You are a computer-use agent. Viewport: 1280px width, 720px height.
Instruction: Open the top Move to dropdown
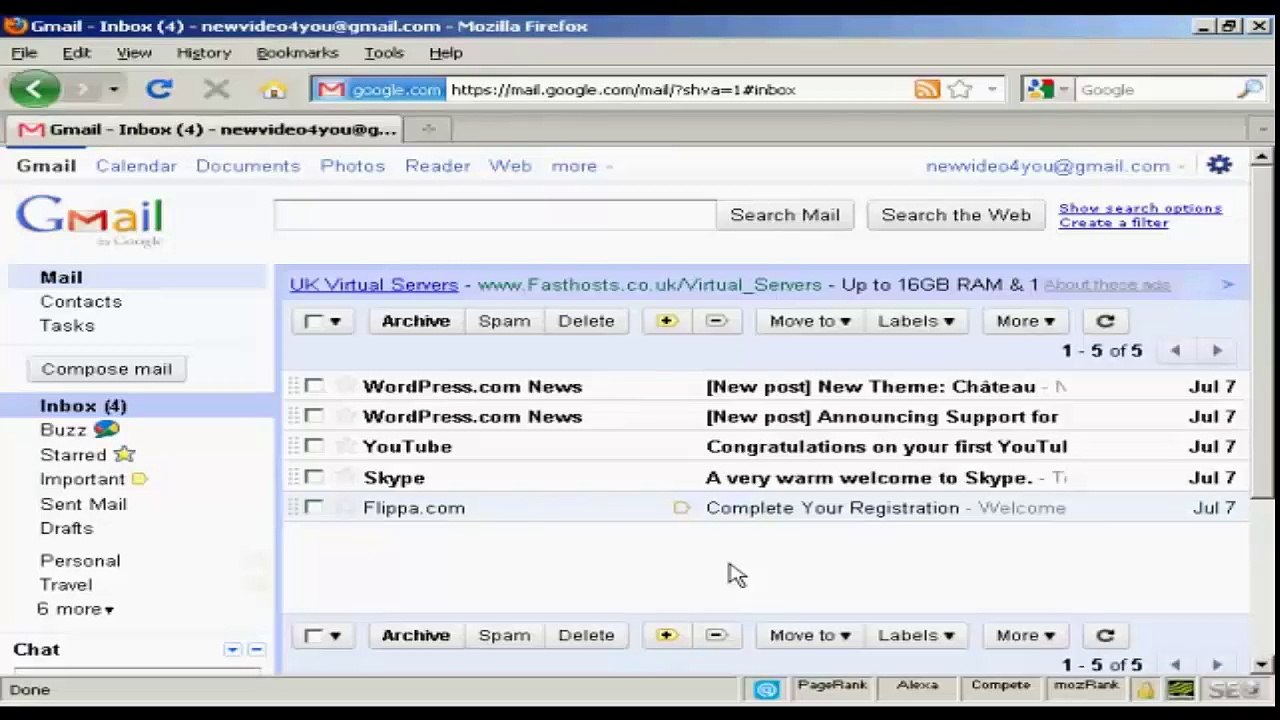pyautogui.click(x=810, y=321)
